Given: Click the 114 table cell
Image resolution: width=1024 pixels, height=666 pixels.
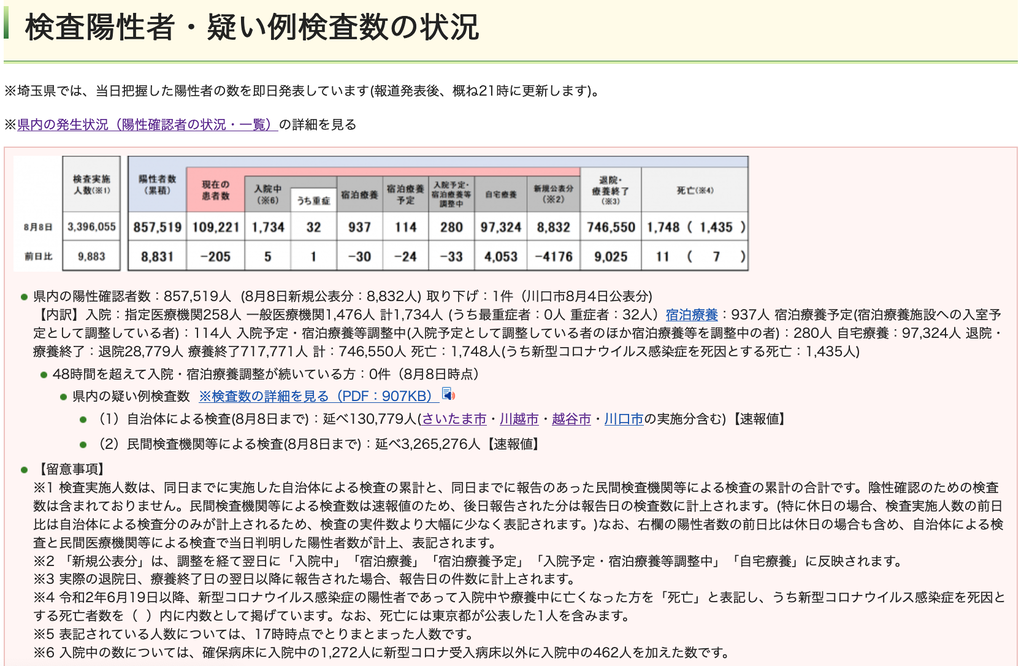Looking at the screenshot, I should [406, 227].
